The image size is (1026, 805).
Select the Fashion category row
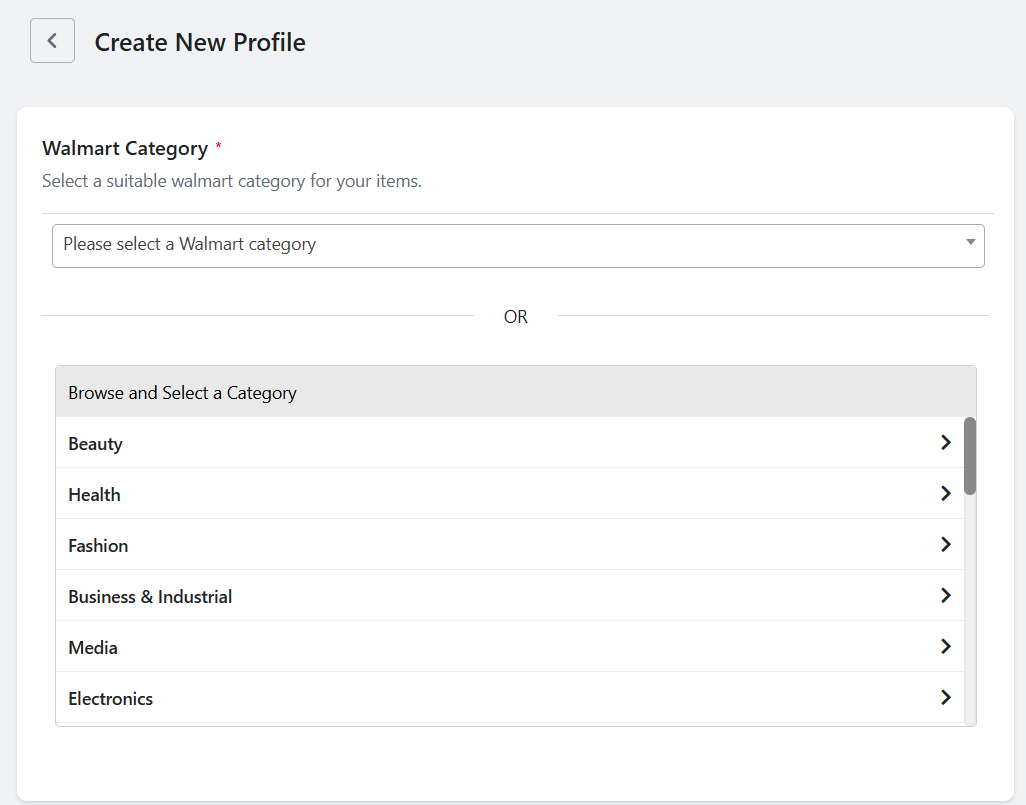click(x=510, y=545)
